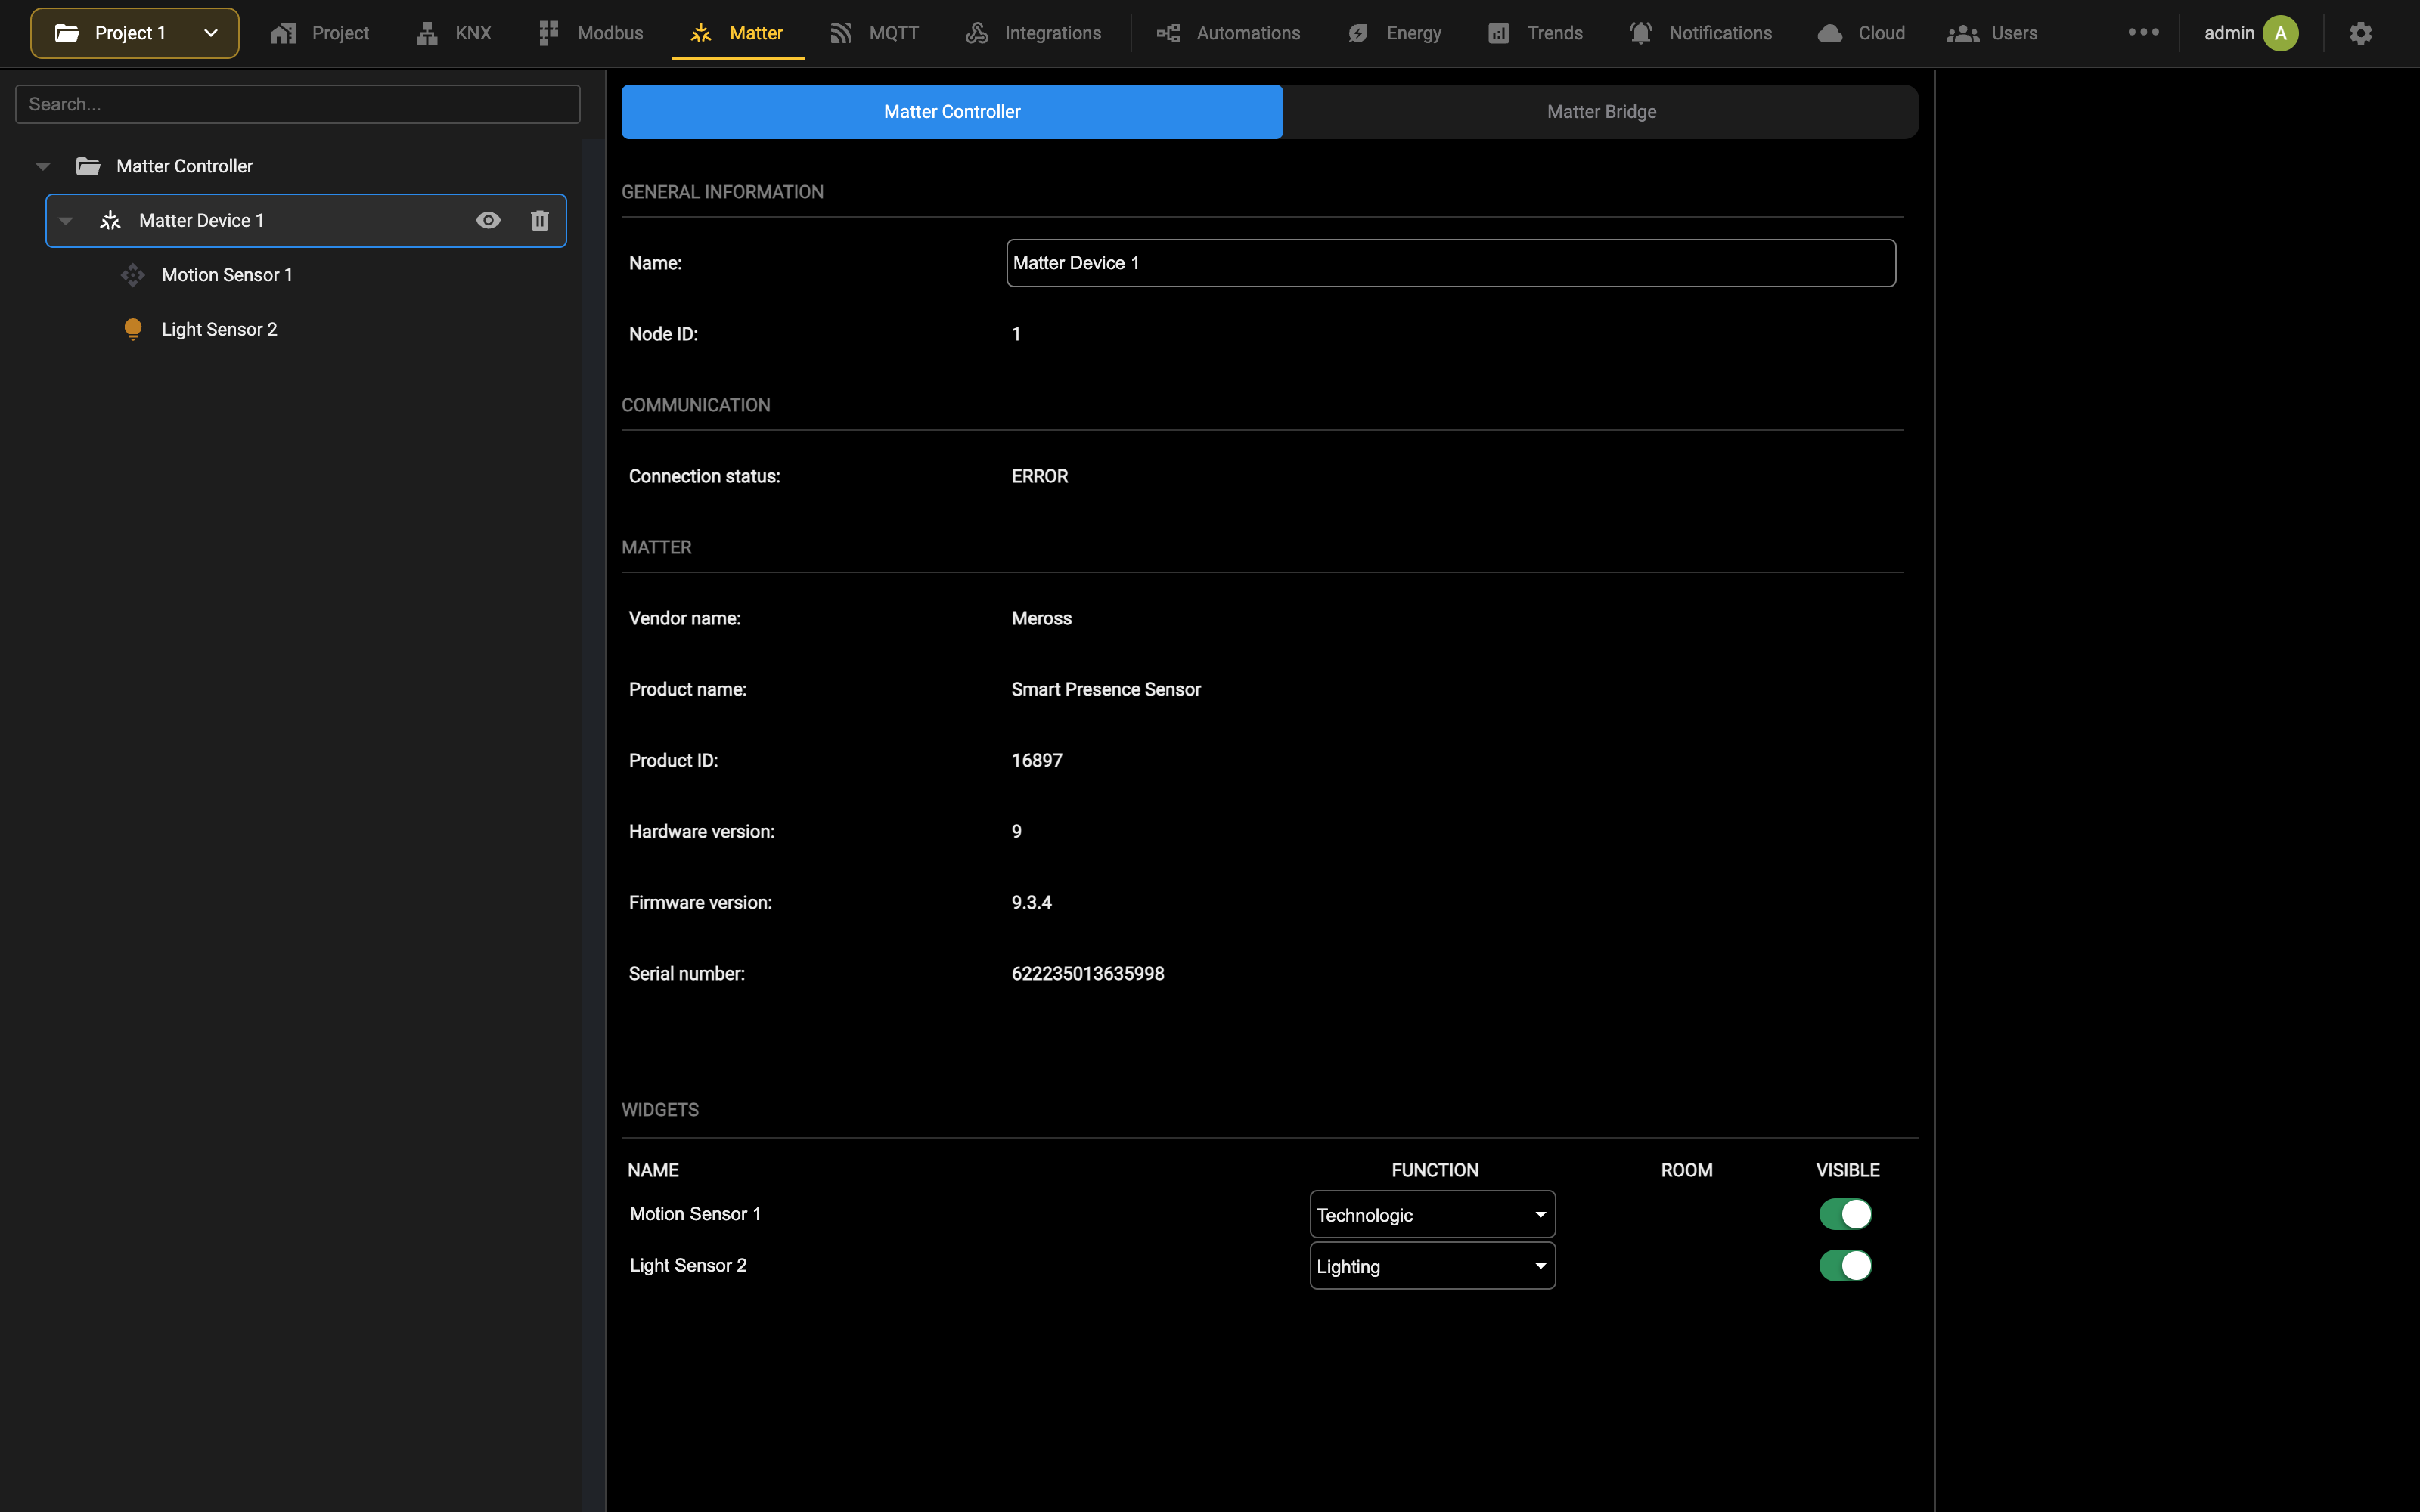Switch to the Matter Controller tab
Viewport: 2420px width, 1512px height.
click(952, 112)
